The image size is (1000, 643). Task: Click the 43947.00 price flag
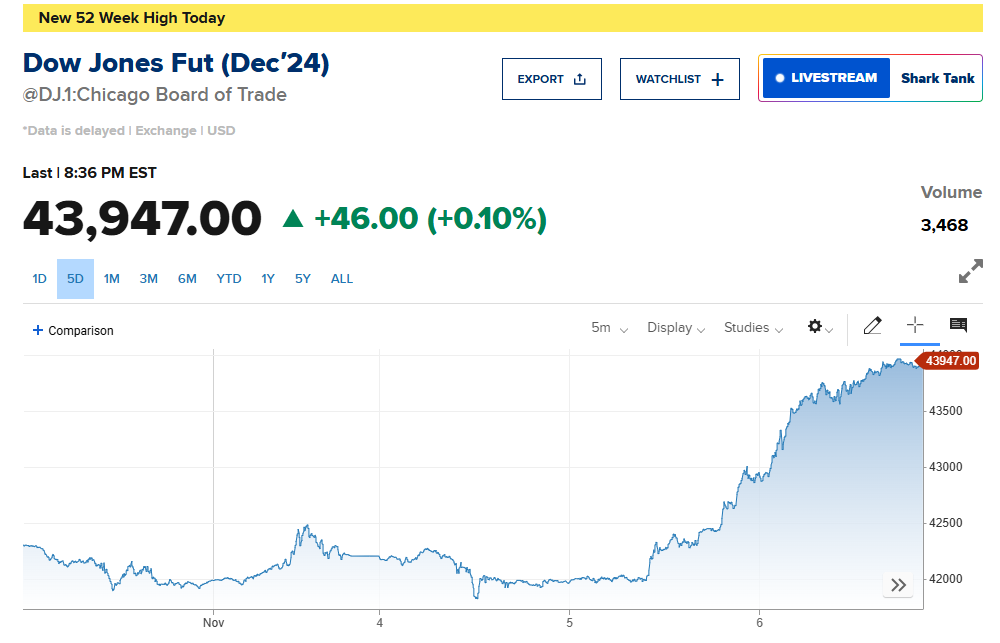coord(948,360)
